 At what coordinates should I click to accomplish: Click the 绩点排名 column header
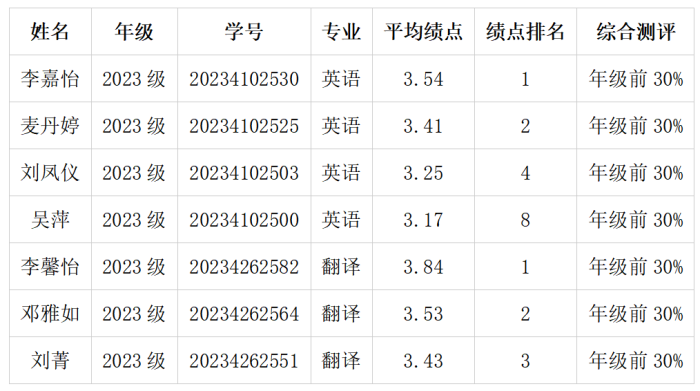tap(525, 32)
